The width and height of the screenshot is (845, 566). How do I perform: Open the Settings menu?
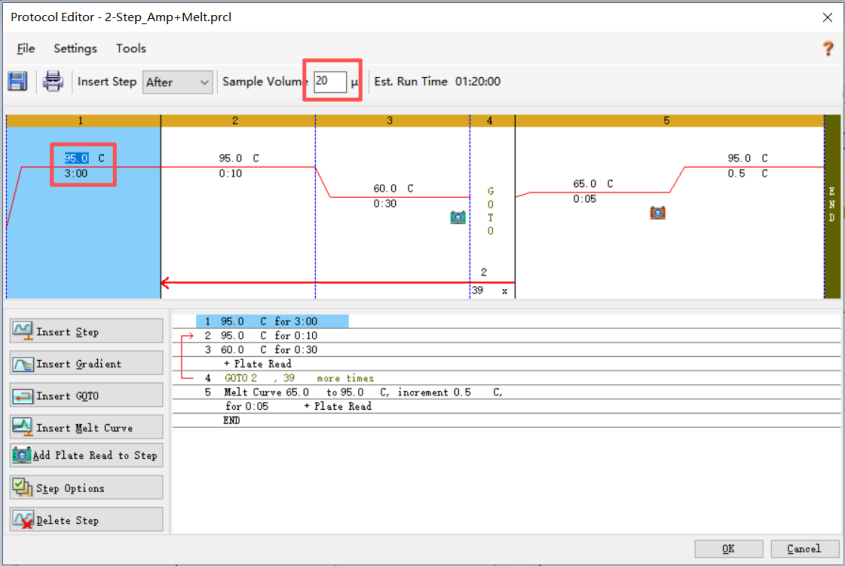click(x=75, y=48)
